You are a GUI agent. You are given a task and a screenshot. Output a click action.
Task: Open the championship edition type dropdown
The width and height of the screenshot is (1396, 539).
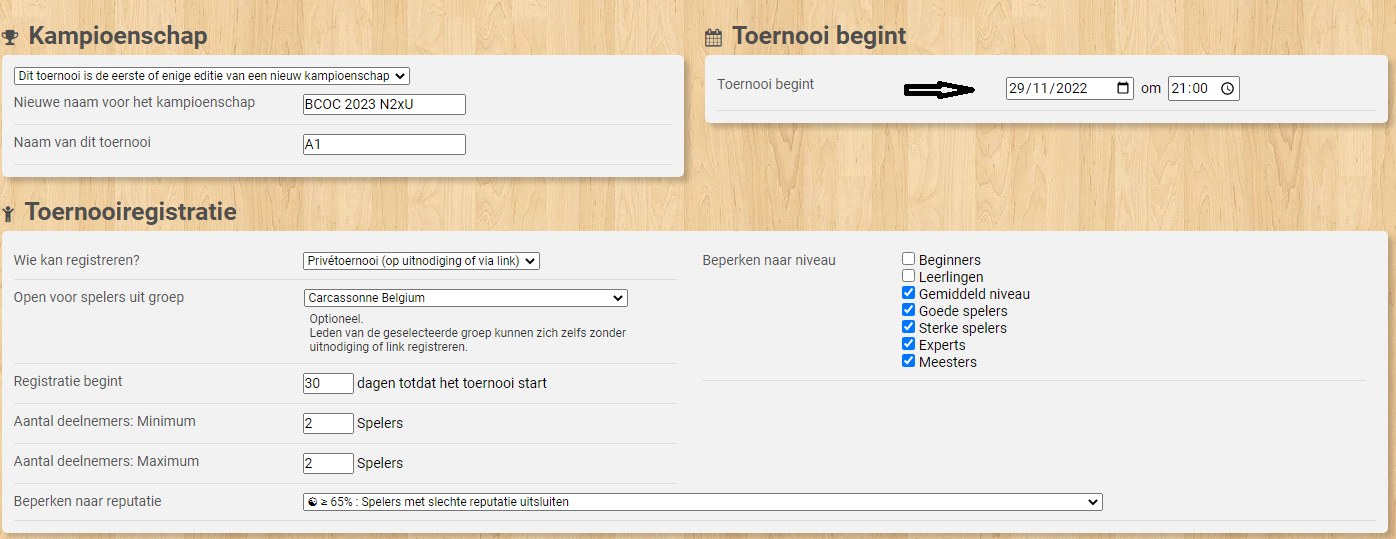click(x=212, y=76)
